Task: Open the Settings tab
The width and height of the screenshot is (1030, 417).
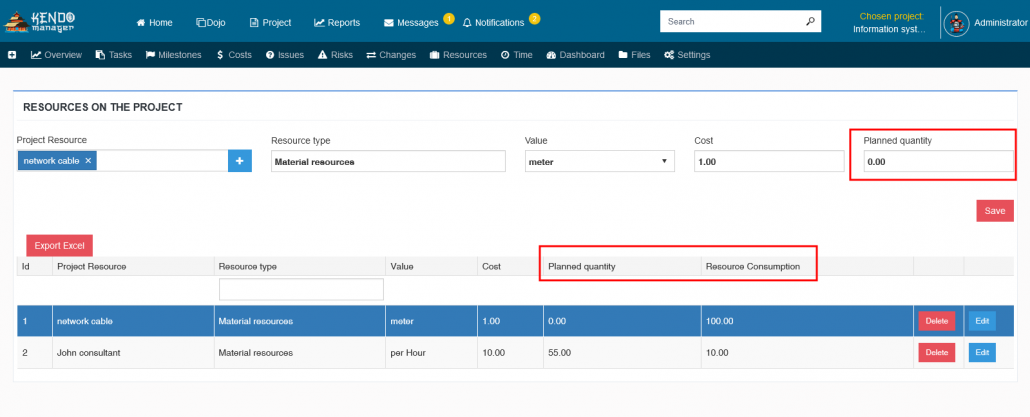Action: pyautogui.click(x=687, y=55)
